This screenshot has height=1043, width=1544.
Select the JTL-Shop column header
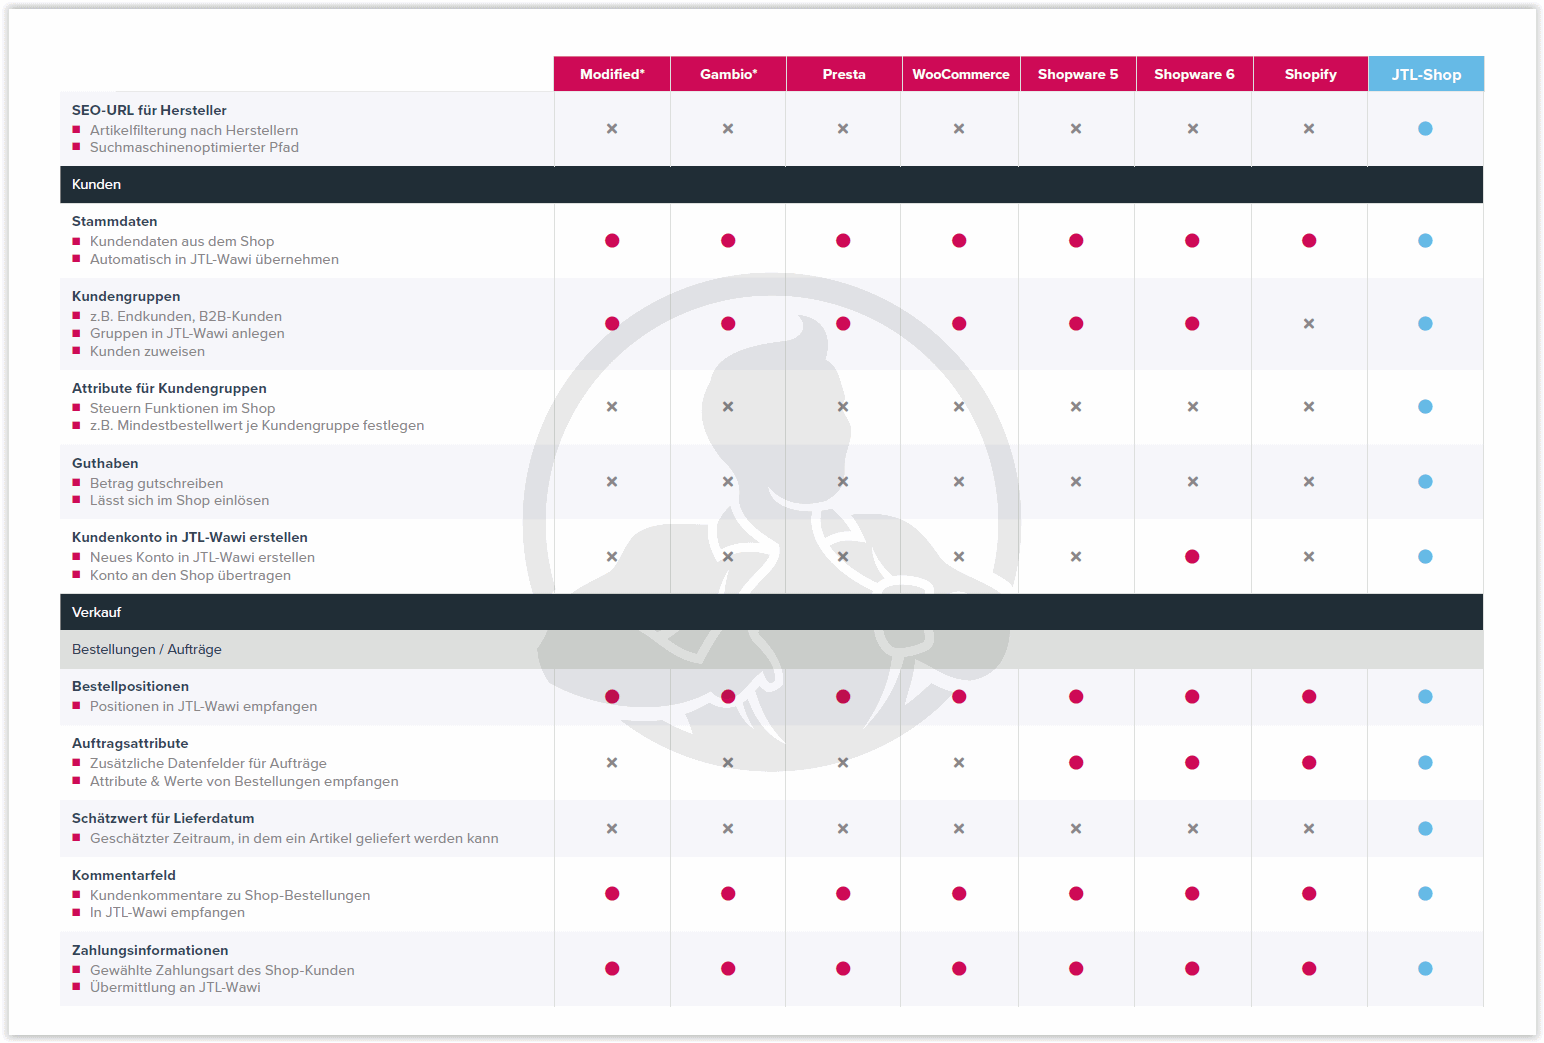1426,74
